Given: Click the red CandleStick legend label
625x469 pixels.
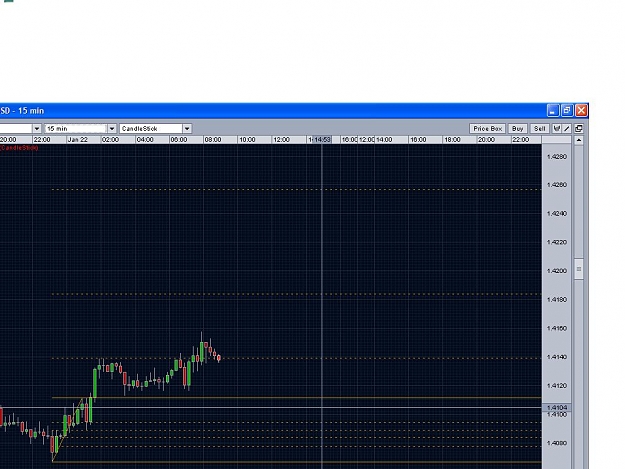Looking at the screenshot, I should (x=19, y=148).
